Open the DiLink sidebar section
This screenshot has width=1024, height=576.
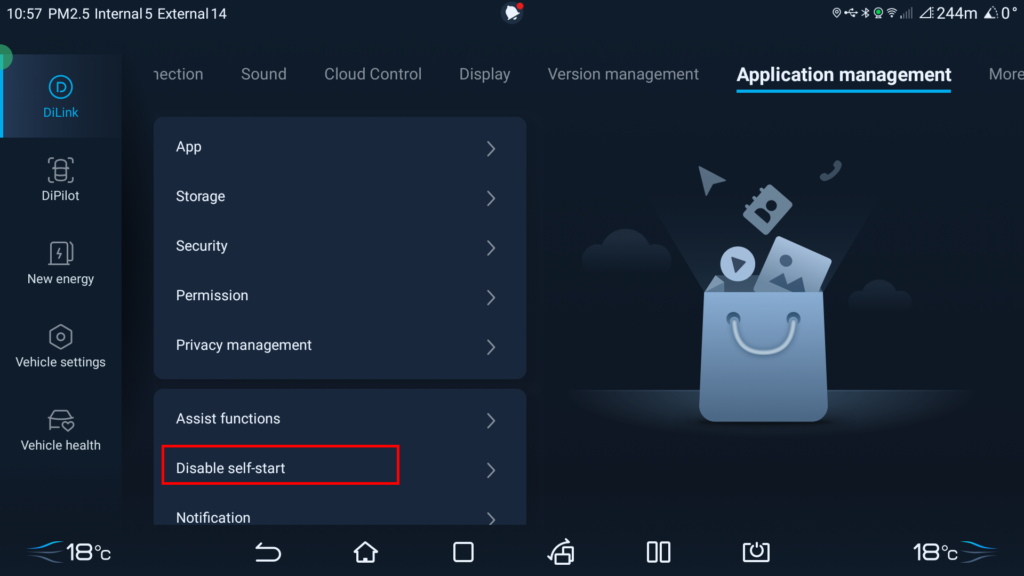tap(61, 97)
